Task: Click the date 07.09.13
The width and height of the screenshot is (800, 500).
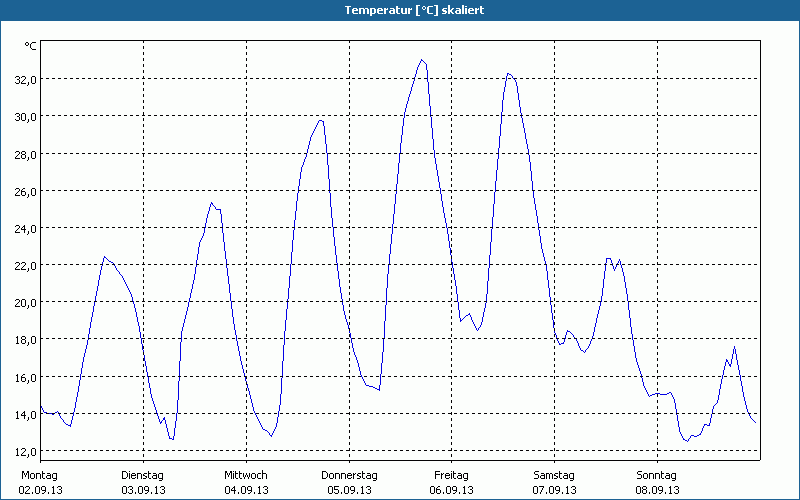Action: point(555,490)
